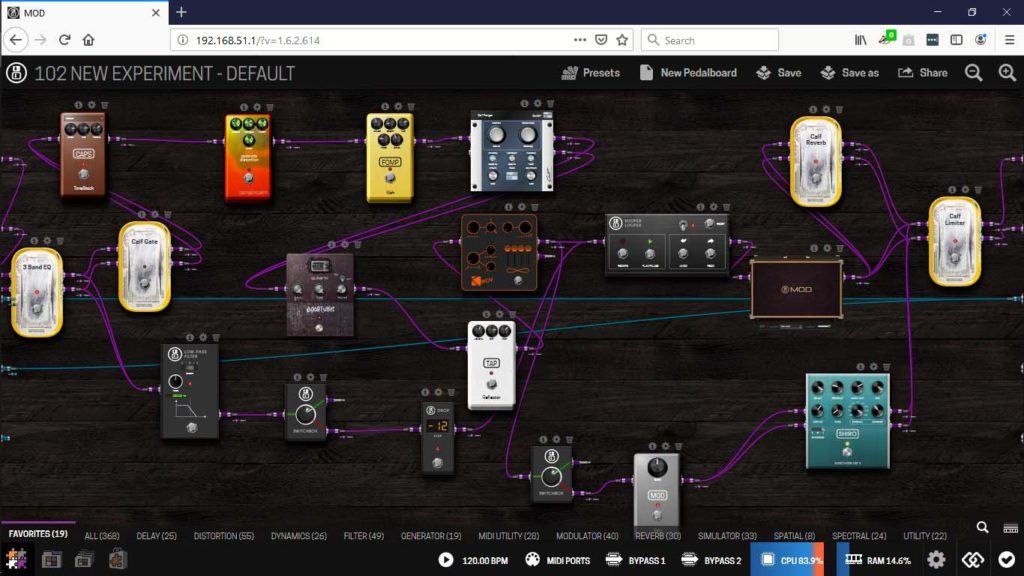The width and height of the screenshot is (1024, 576).
Task: Show the Distortion (55) plugin category
Action: (224, 536)
